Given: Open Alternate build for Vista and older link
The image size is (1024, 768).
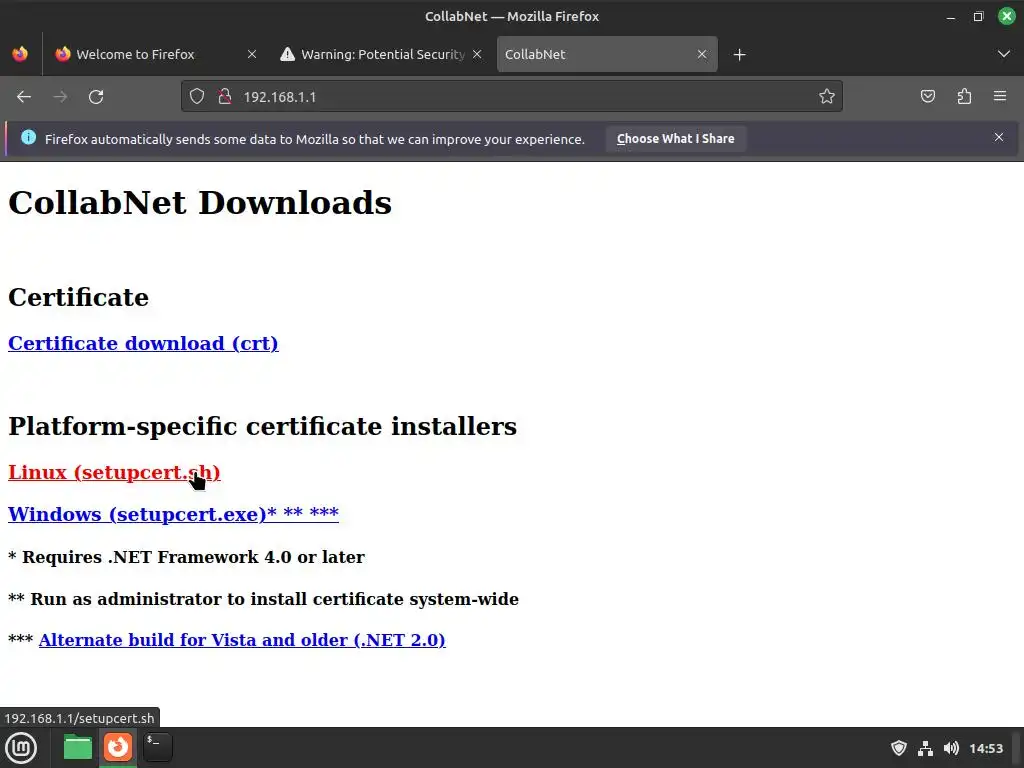Looking at the screenshot, I should pyautogui.click(x=242, y=640).
